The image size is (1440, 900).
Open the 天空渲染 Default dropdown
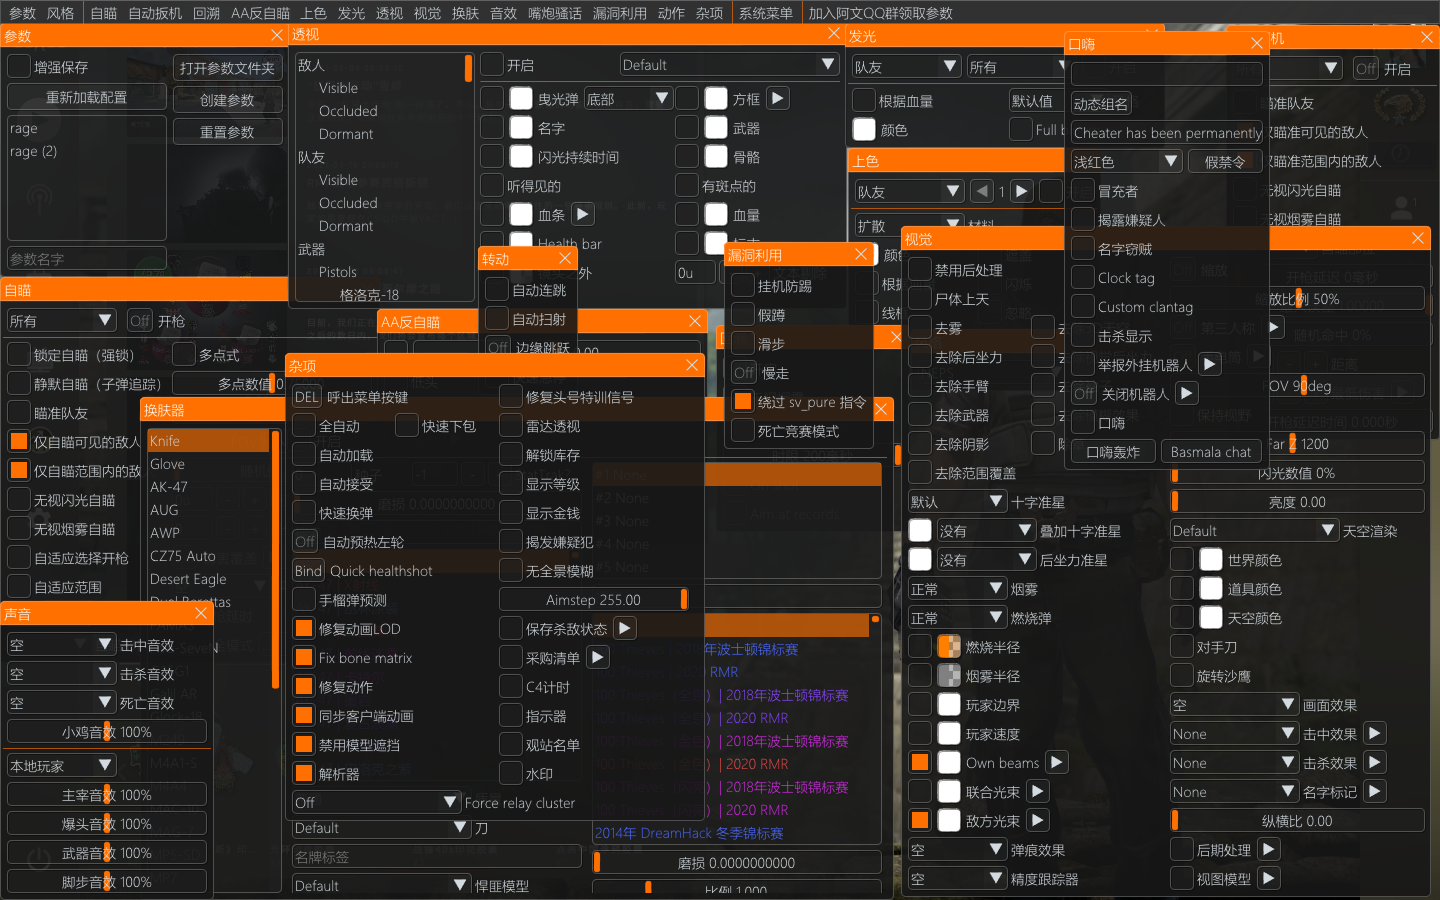(x=1253, y=531)
